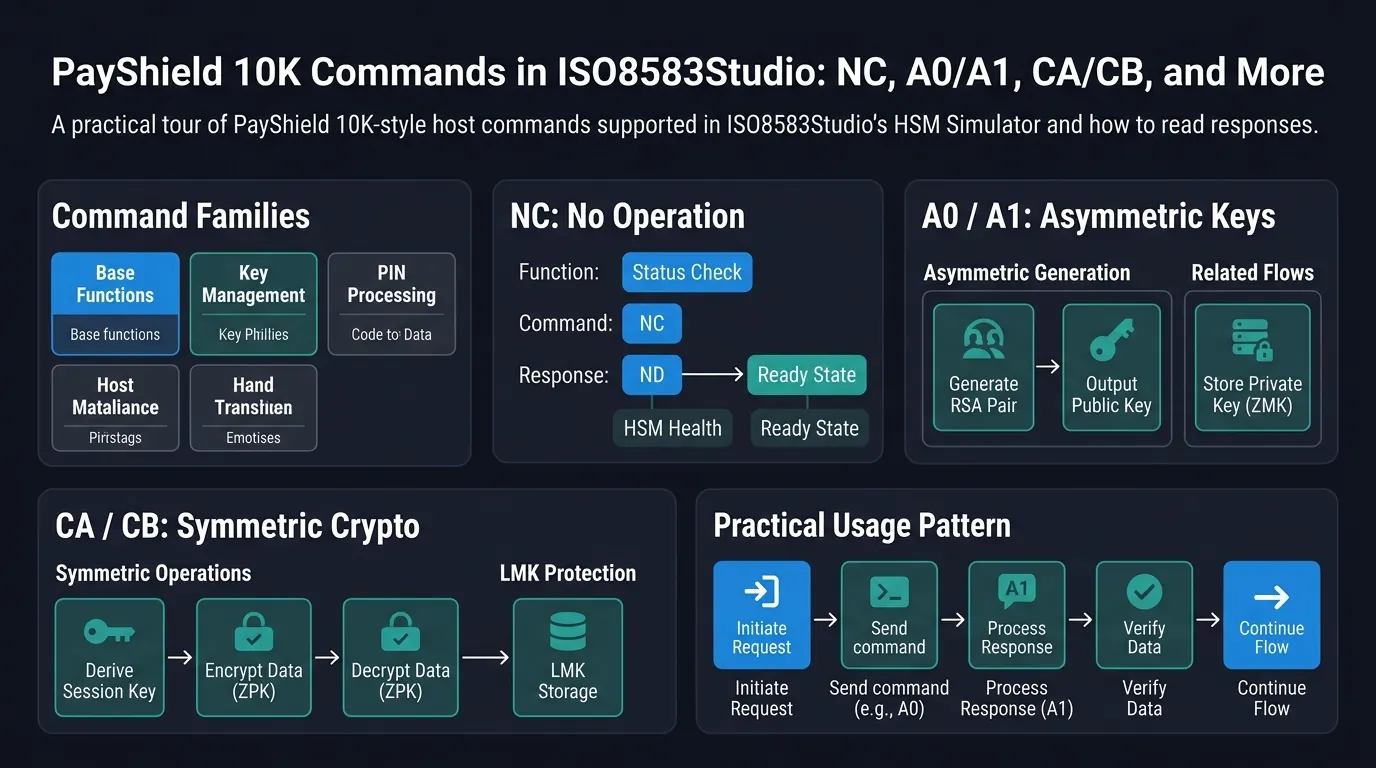Viewport: 1376px width, 768px height.
Task: Click the Practical Usage Pattern heading
Action: 862,525
